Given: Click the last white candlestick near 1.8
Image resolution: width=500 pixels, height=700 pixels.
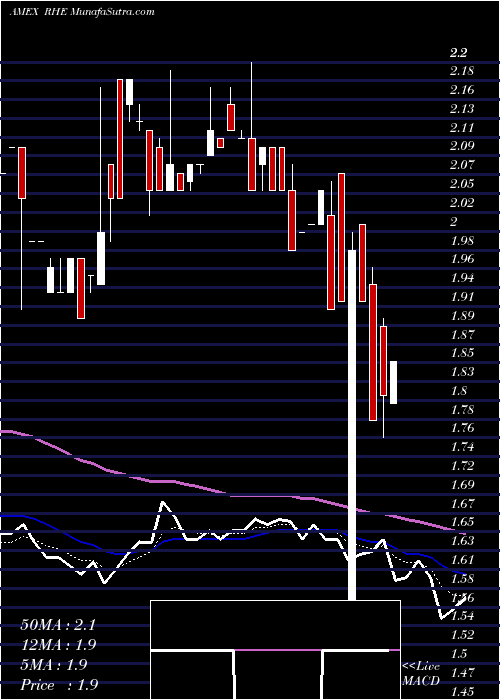Looking at the screenshot, I should point(393,383).
